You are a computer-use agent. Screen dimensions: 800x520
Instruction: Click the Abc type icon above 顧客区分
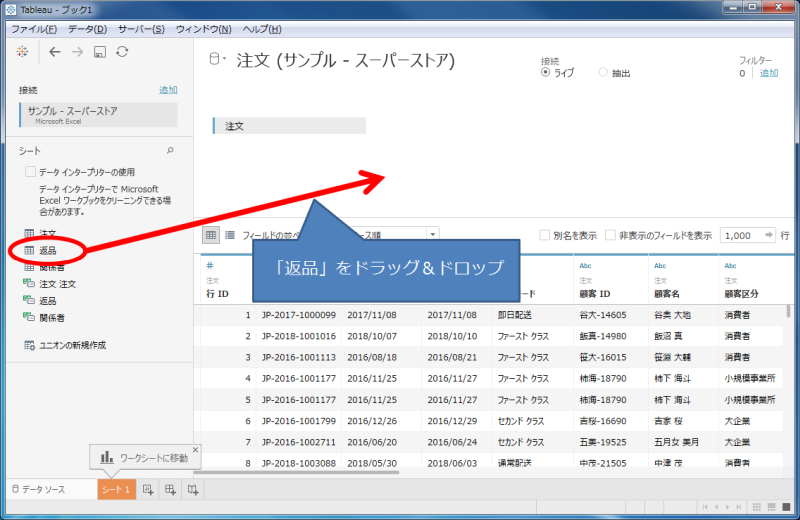730,265
